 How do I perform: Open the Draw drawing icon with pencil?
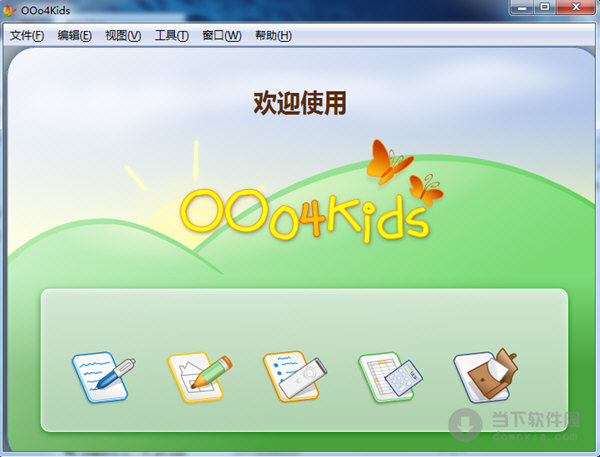(x=199, y=377)
